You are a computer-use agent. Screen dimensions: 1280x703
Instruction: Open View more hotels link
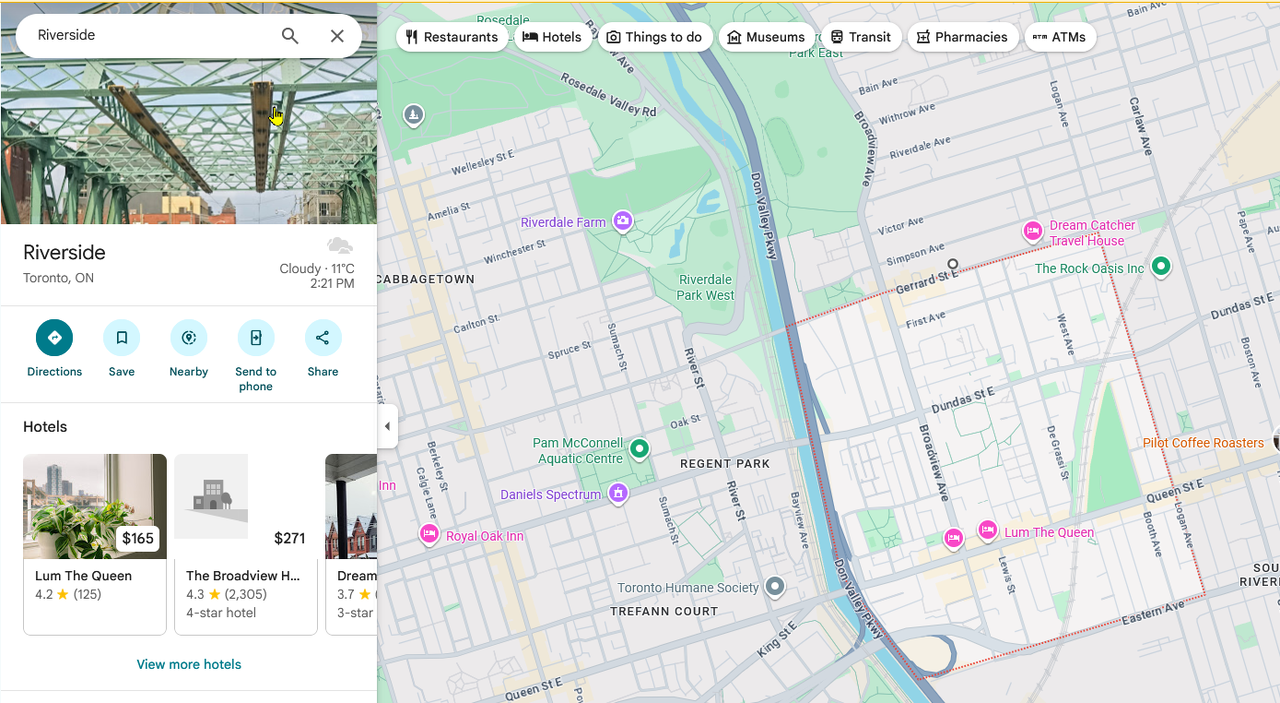189,664
